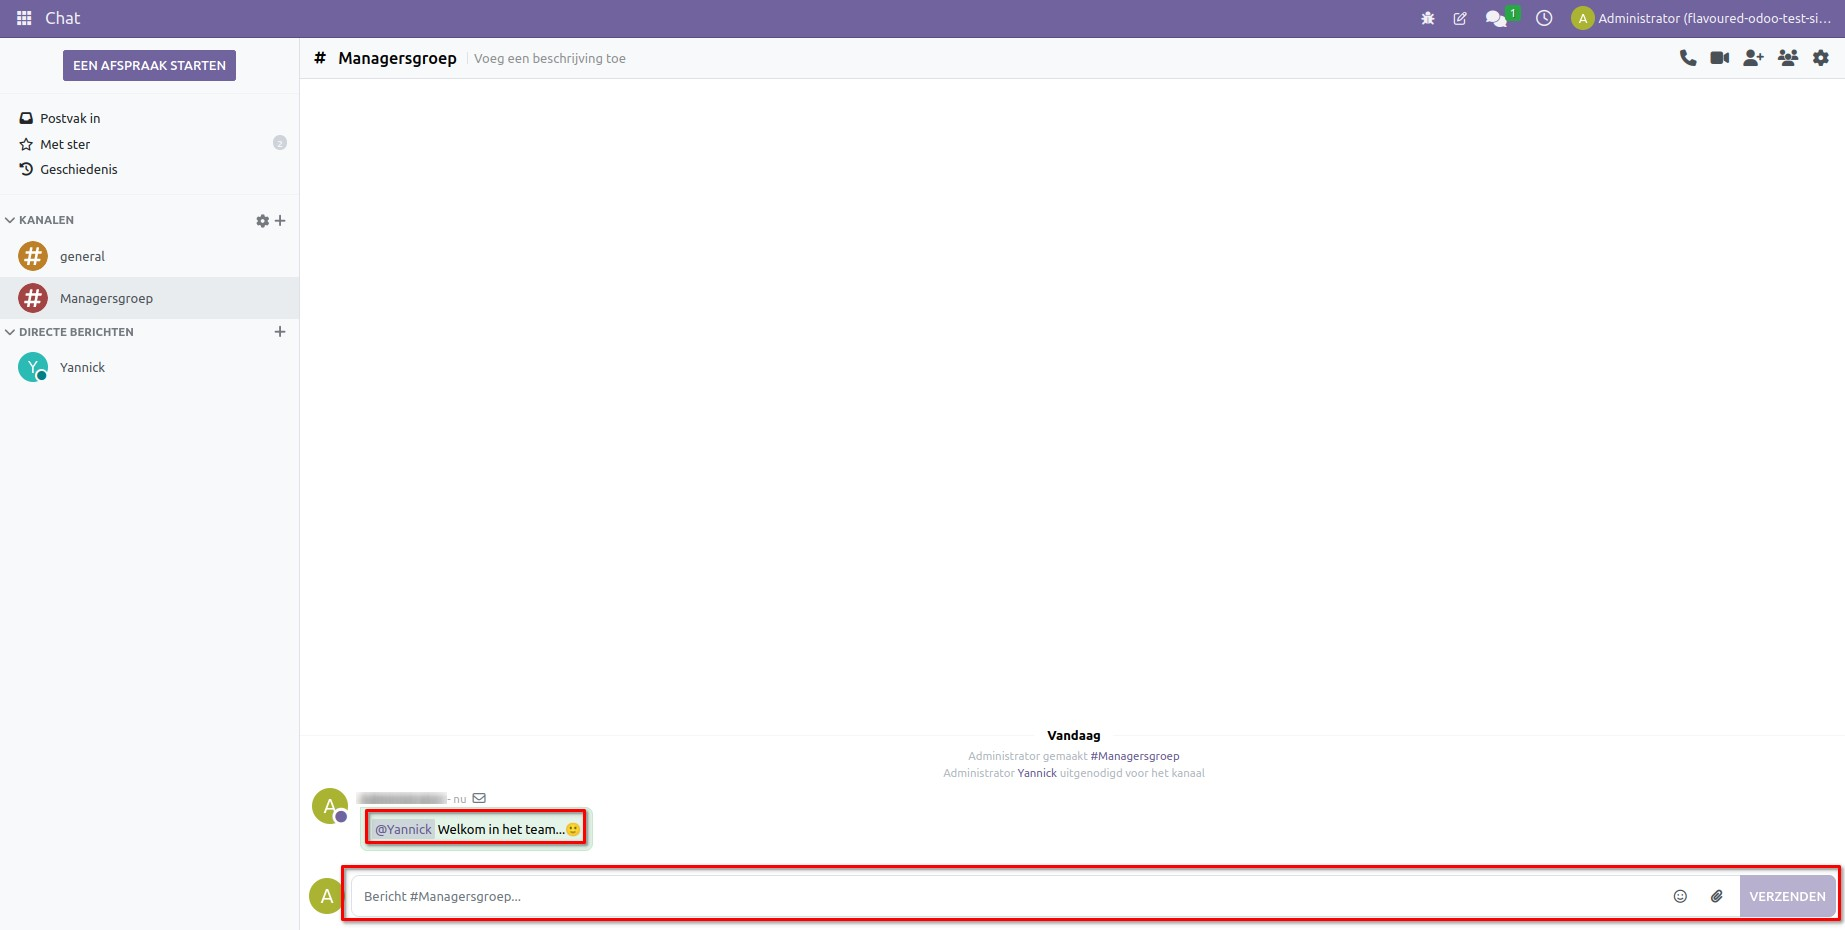Open the compose new message icon
Viewport: 1845px width, 930px height.
pyautogui.click(x=1460, y=18)
